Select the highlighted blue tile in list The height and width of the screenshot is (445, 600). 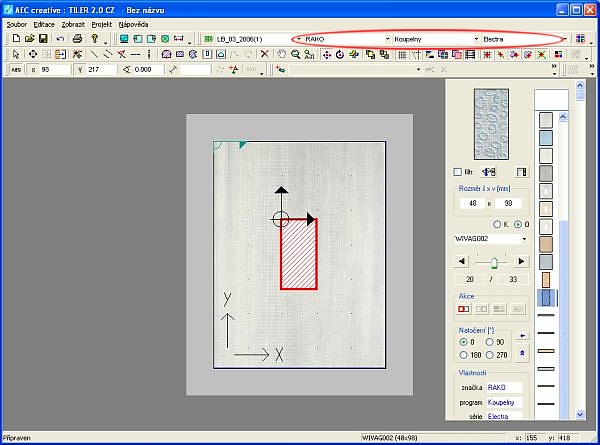click(x=546, y=298)
